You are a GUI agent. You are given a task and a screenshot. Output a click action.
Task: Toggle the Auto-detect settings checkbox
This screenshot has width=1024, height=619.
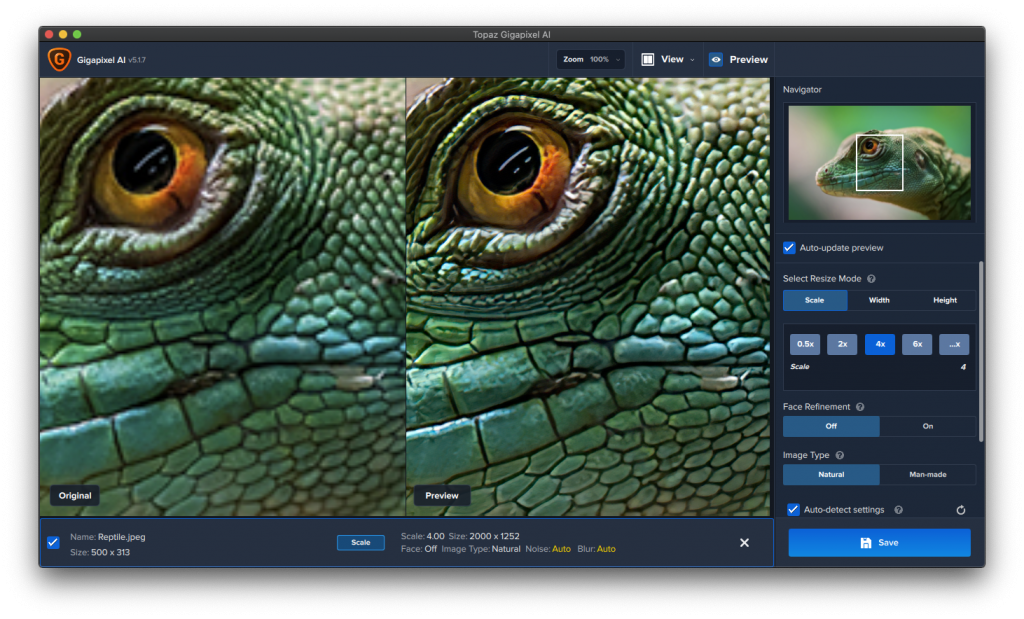coord(793,510)
